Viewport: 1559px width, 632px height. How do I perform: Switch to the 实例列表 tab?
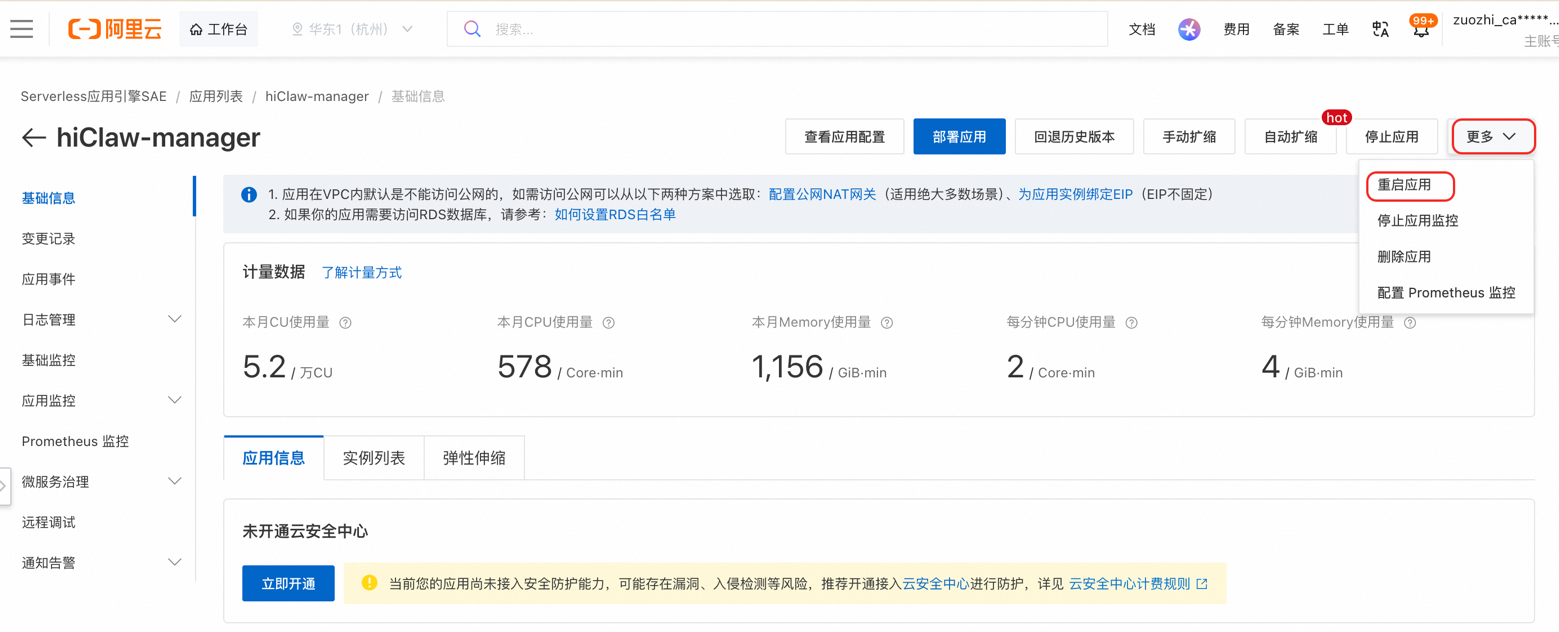click(374, 458)
